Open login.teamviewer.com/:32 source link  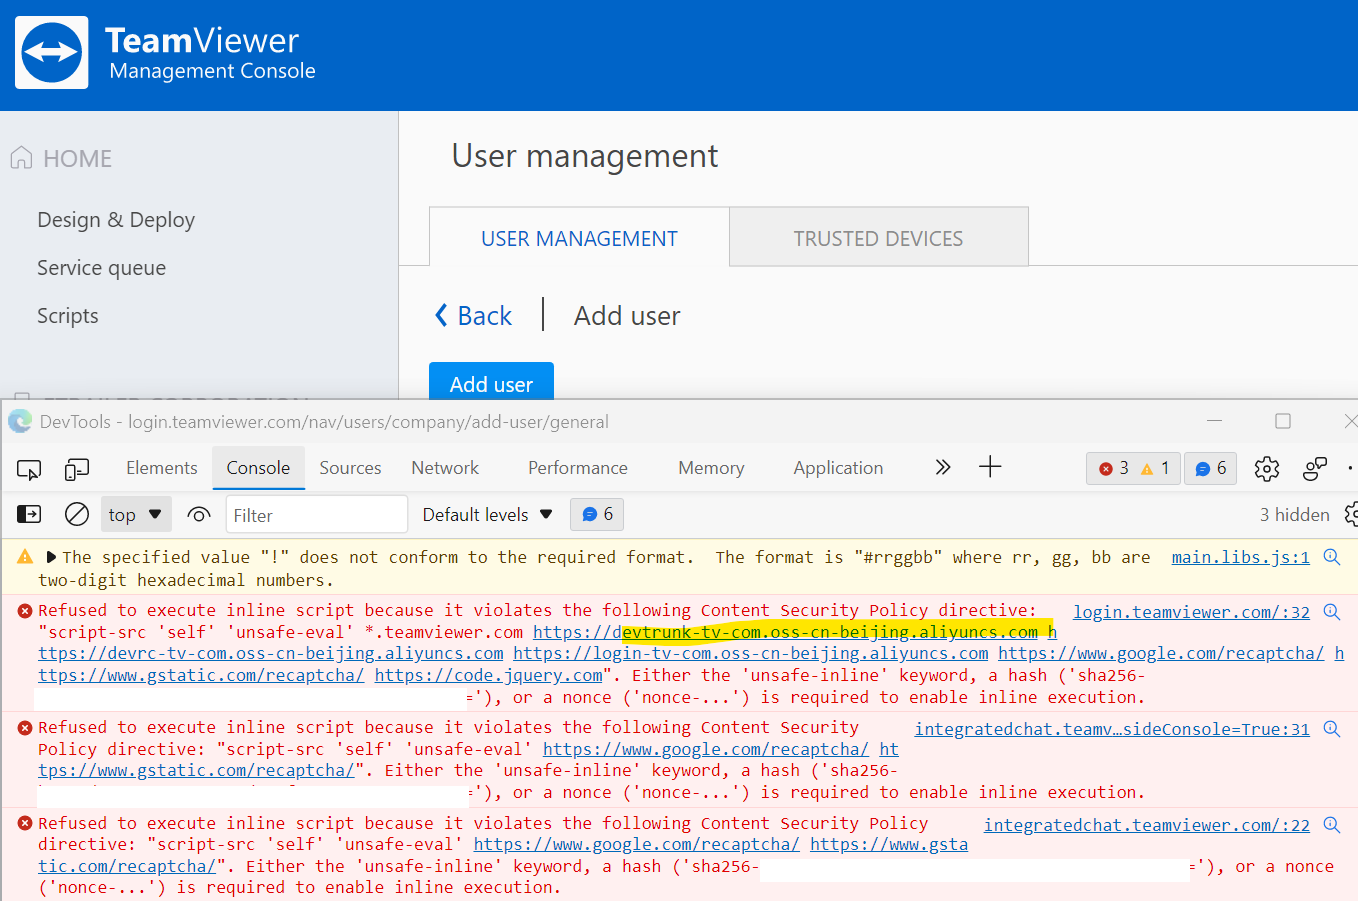(x=1191, y=612)
